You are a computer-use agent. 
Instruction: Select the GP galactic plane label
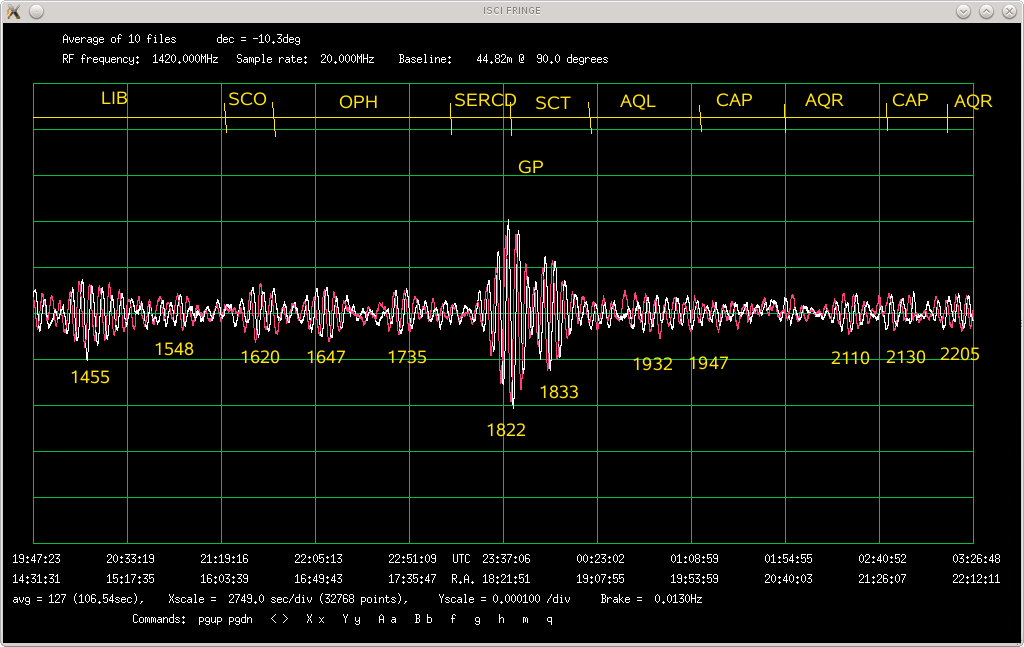pyautogui.click(x=530, y=167)
